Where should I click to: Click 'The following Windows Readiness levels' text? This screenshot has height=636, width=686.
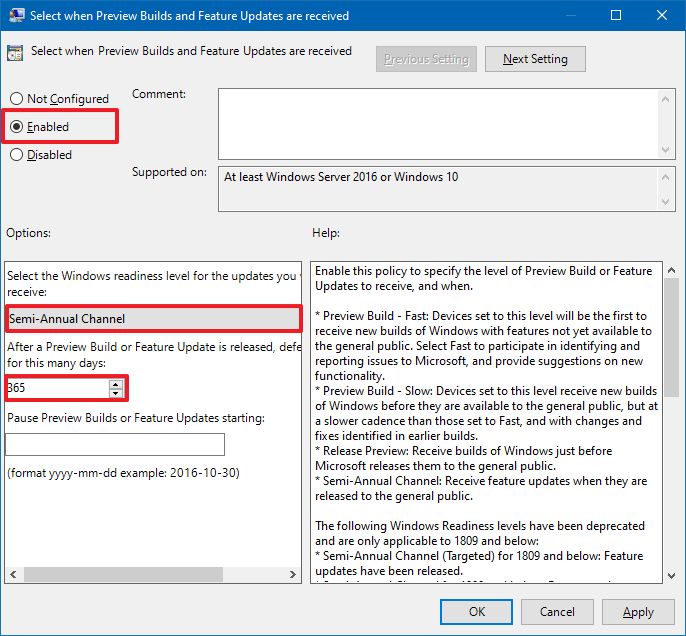[480, 533]
